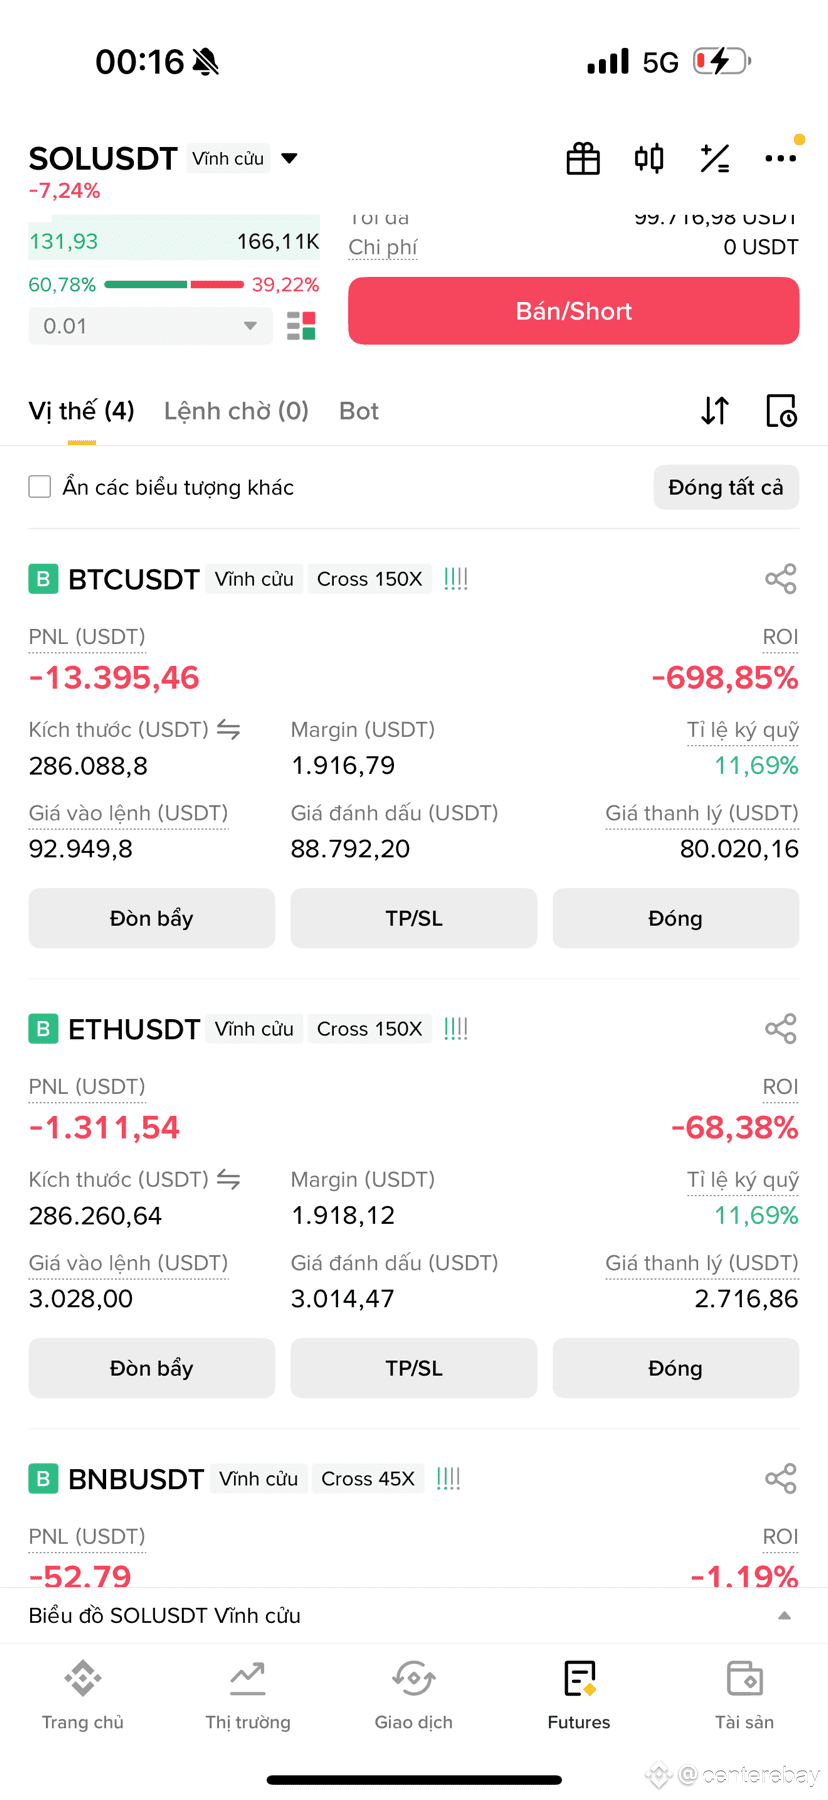The height and width of the screenshot is (1800, 828).
Task: Tap the sort positions arrows icon
Action: [715, 411]
